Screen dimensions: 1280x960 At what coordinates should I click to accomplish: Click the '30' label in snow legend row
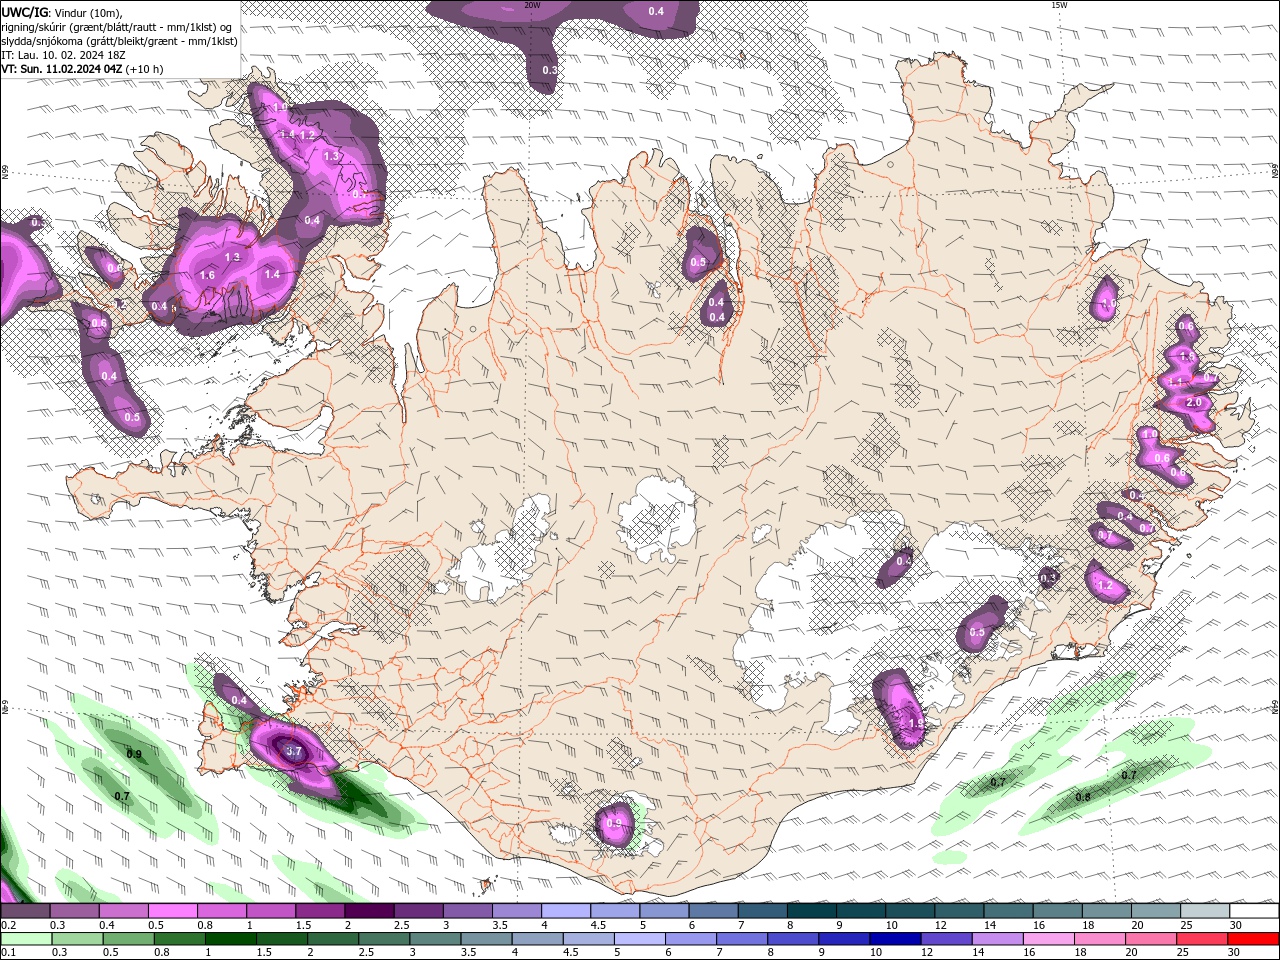click(1236, 925)
